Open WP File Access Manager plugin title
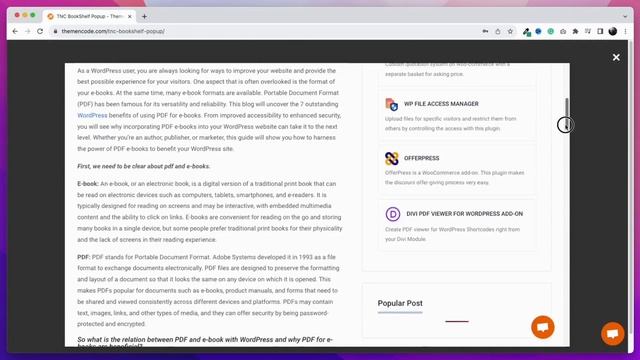Viewport: 640px width, 360px height. pyautogui.click(x=441, y=104)
